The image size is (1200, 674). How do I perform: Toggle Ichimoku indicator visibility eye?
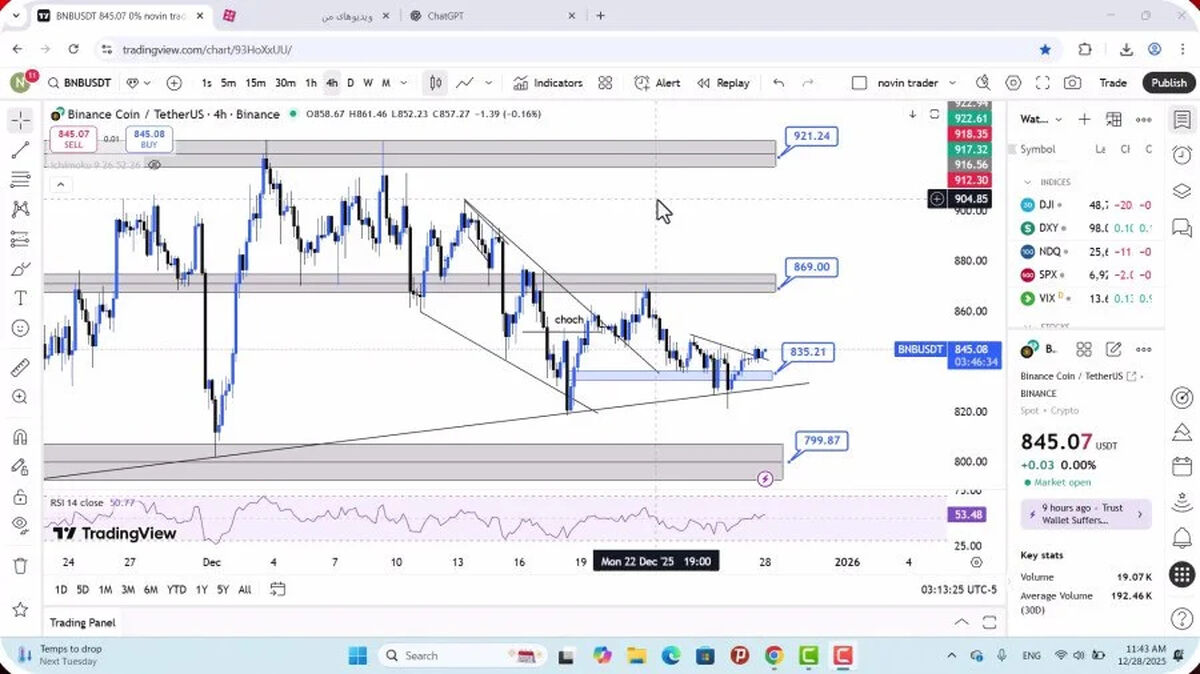tap(154, 165)
